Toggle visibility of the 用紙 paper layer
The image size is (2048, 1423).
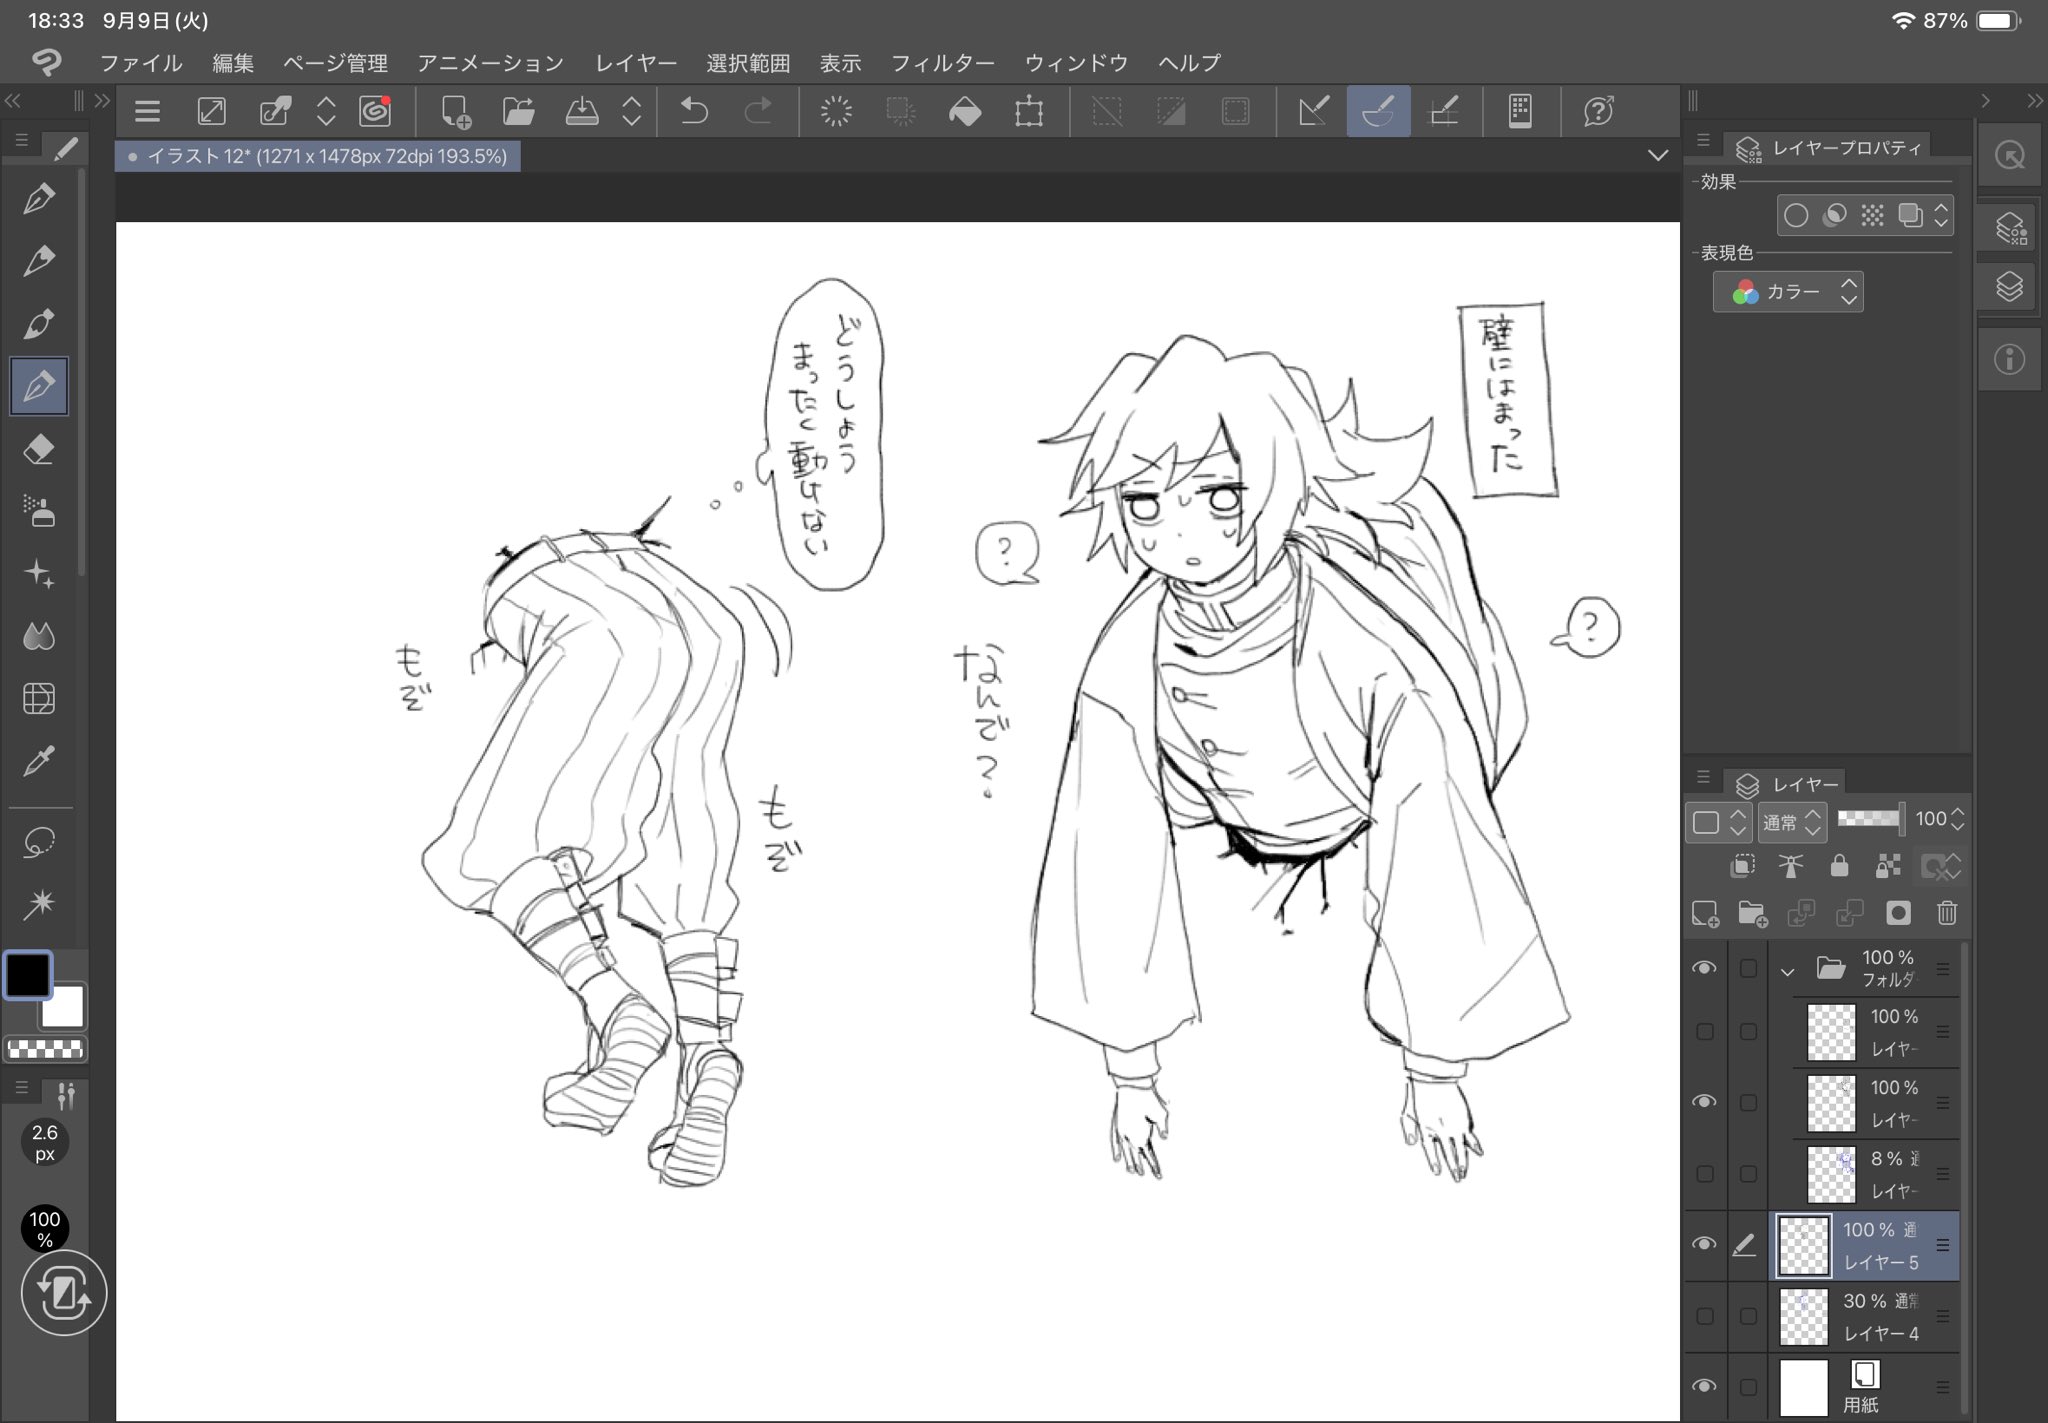[1704, 1387]
